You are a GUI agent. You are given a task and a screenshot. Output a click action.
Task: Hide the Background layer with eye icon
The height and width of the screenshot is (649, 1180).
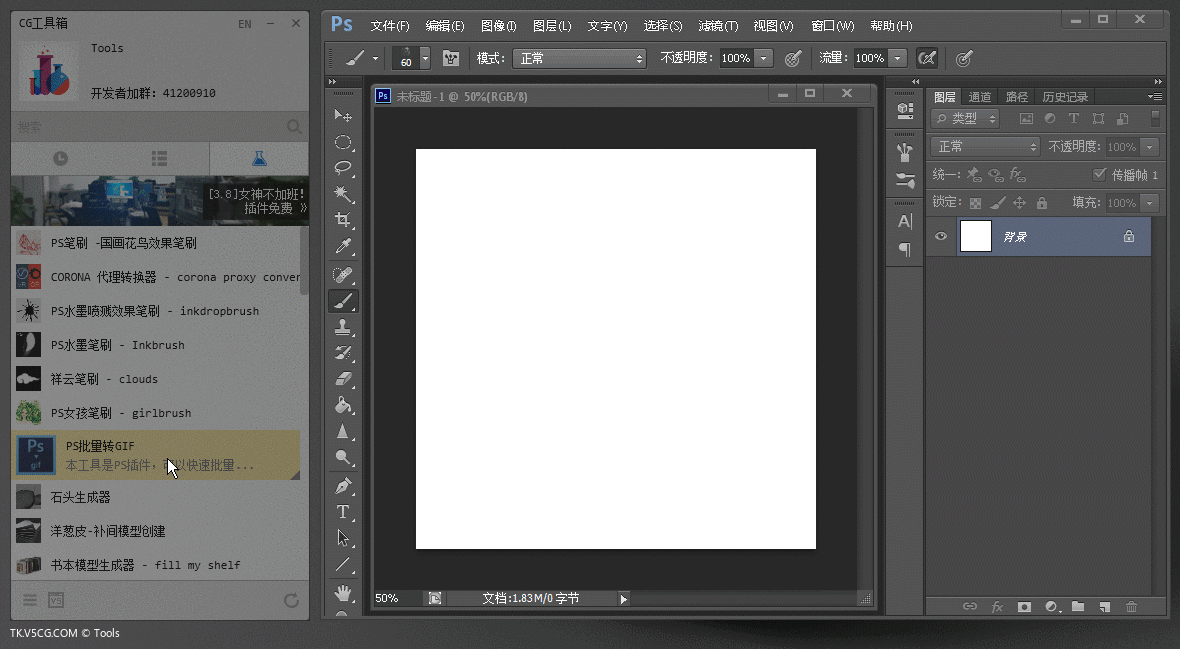pyautogui.click(x=940, y=237)
